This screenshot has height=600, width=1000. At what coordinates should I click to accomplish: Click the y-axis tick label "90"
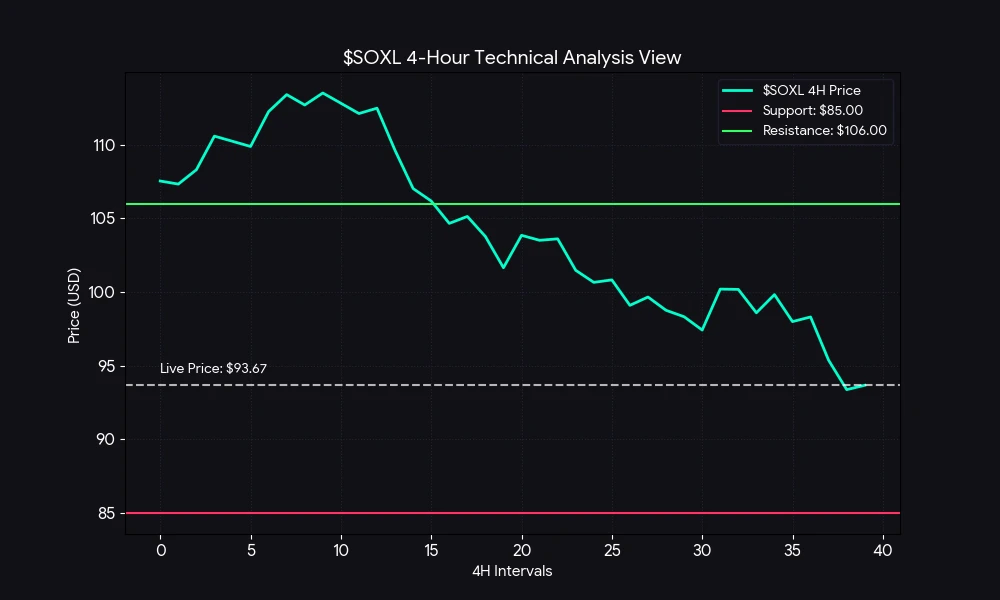click(107, 439)
